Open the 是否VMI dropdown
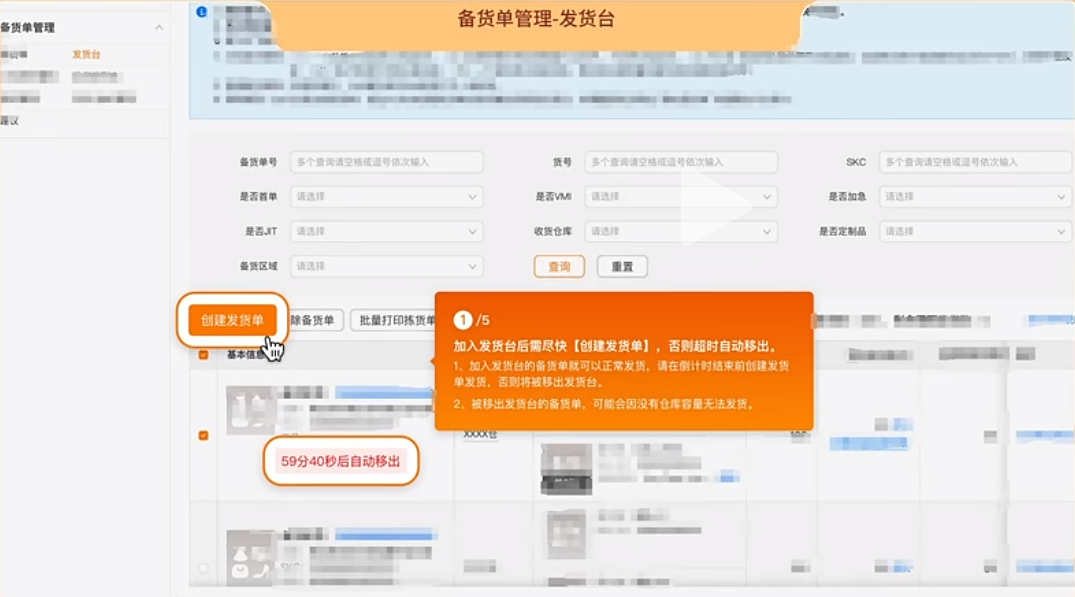Screen dimensions: 1075x597 681,197
